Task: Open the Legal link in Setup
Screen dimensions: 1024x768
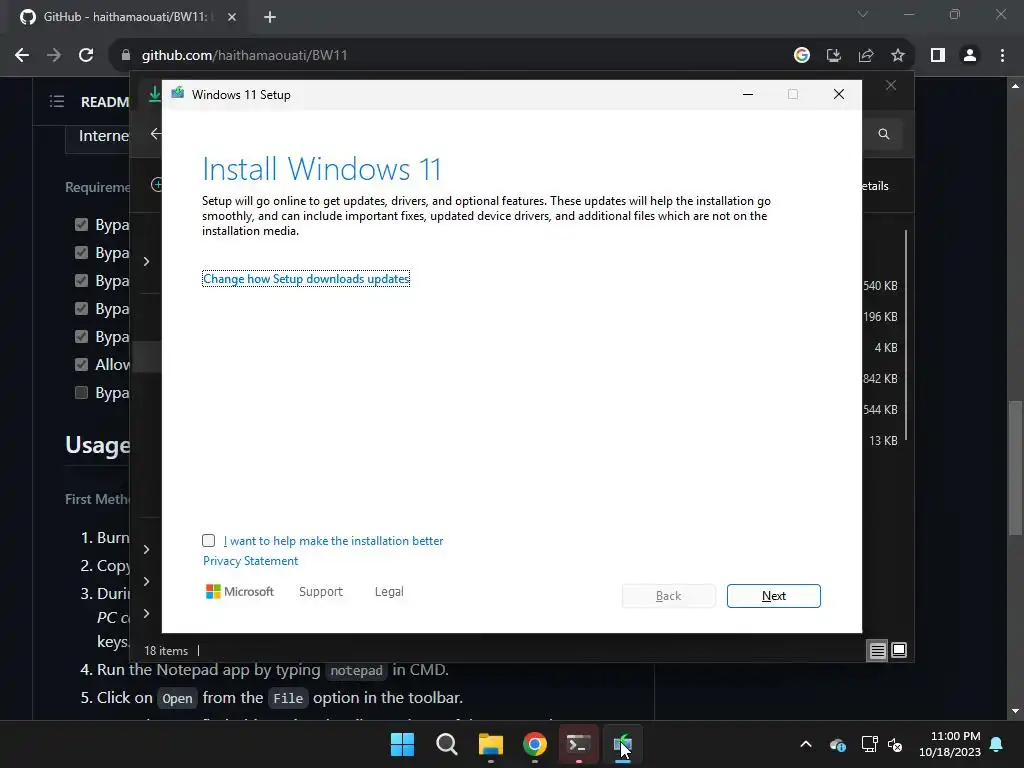Action: point(389,591)
